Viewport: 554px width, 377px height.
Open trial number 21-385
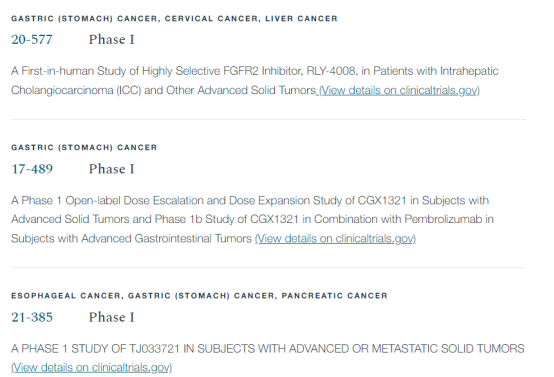point(32,317)
